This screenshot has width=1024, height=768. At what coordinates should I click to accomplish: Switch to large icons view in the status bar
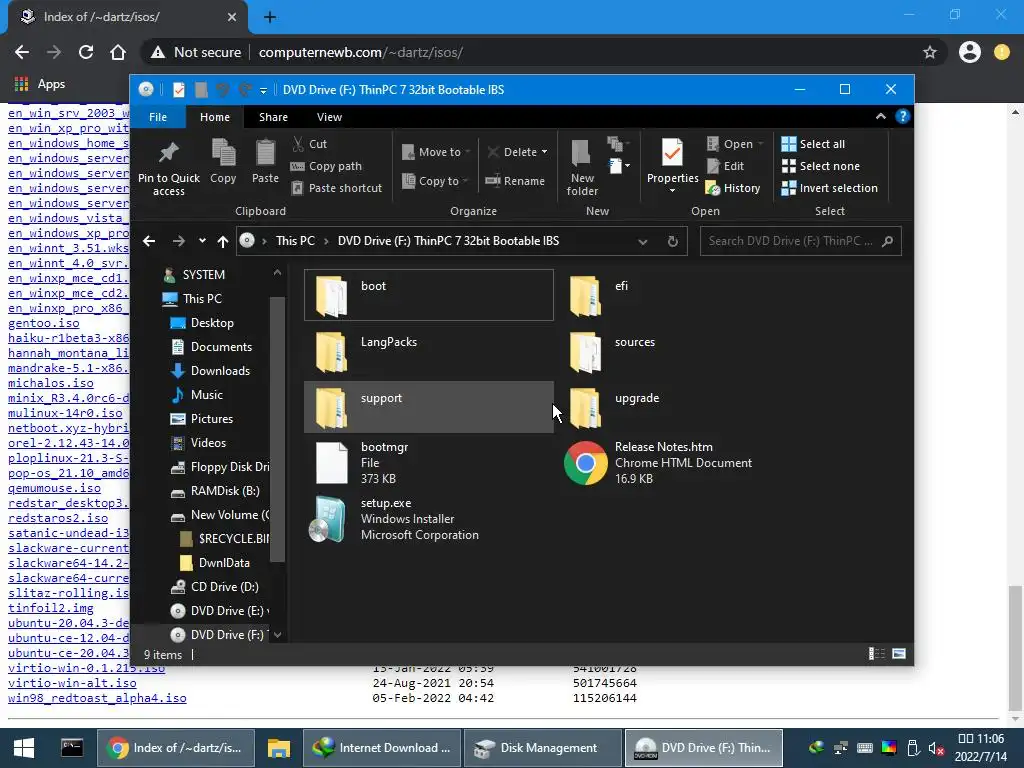point(899,654)
